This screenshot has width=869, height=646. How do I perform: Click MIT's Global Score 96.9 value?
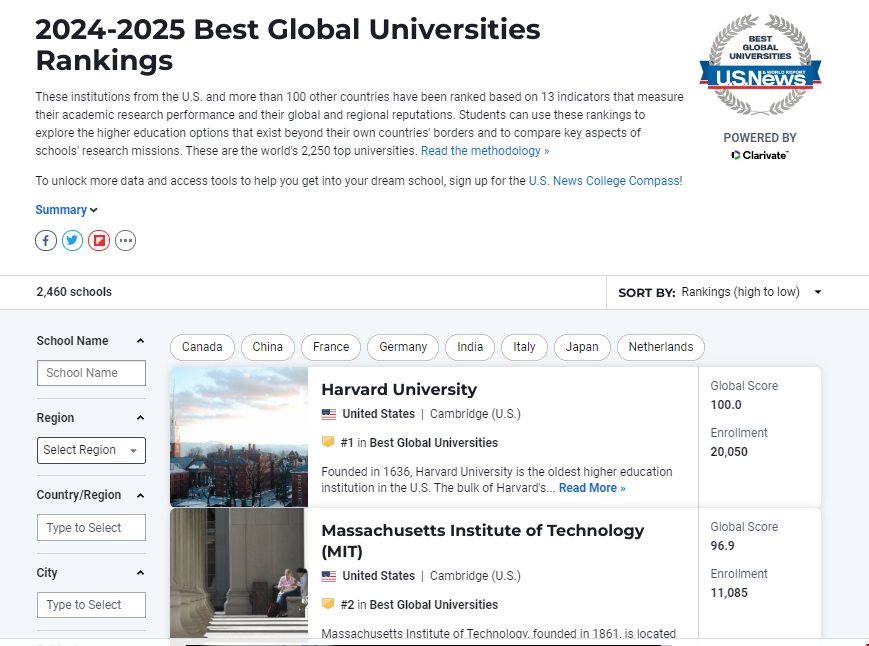click(723, 546)
